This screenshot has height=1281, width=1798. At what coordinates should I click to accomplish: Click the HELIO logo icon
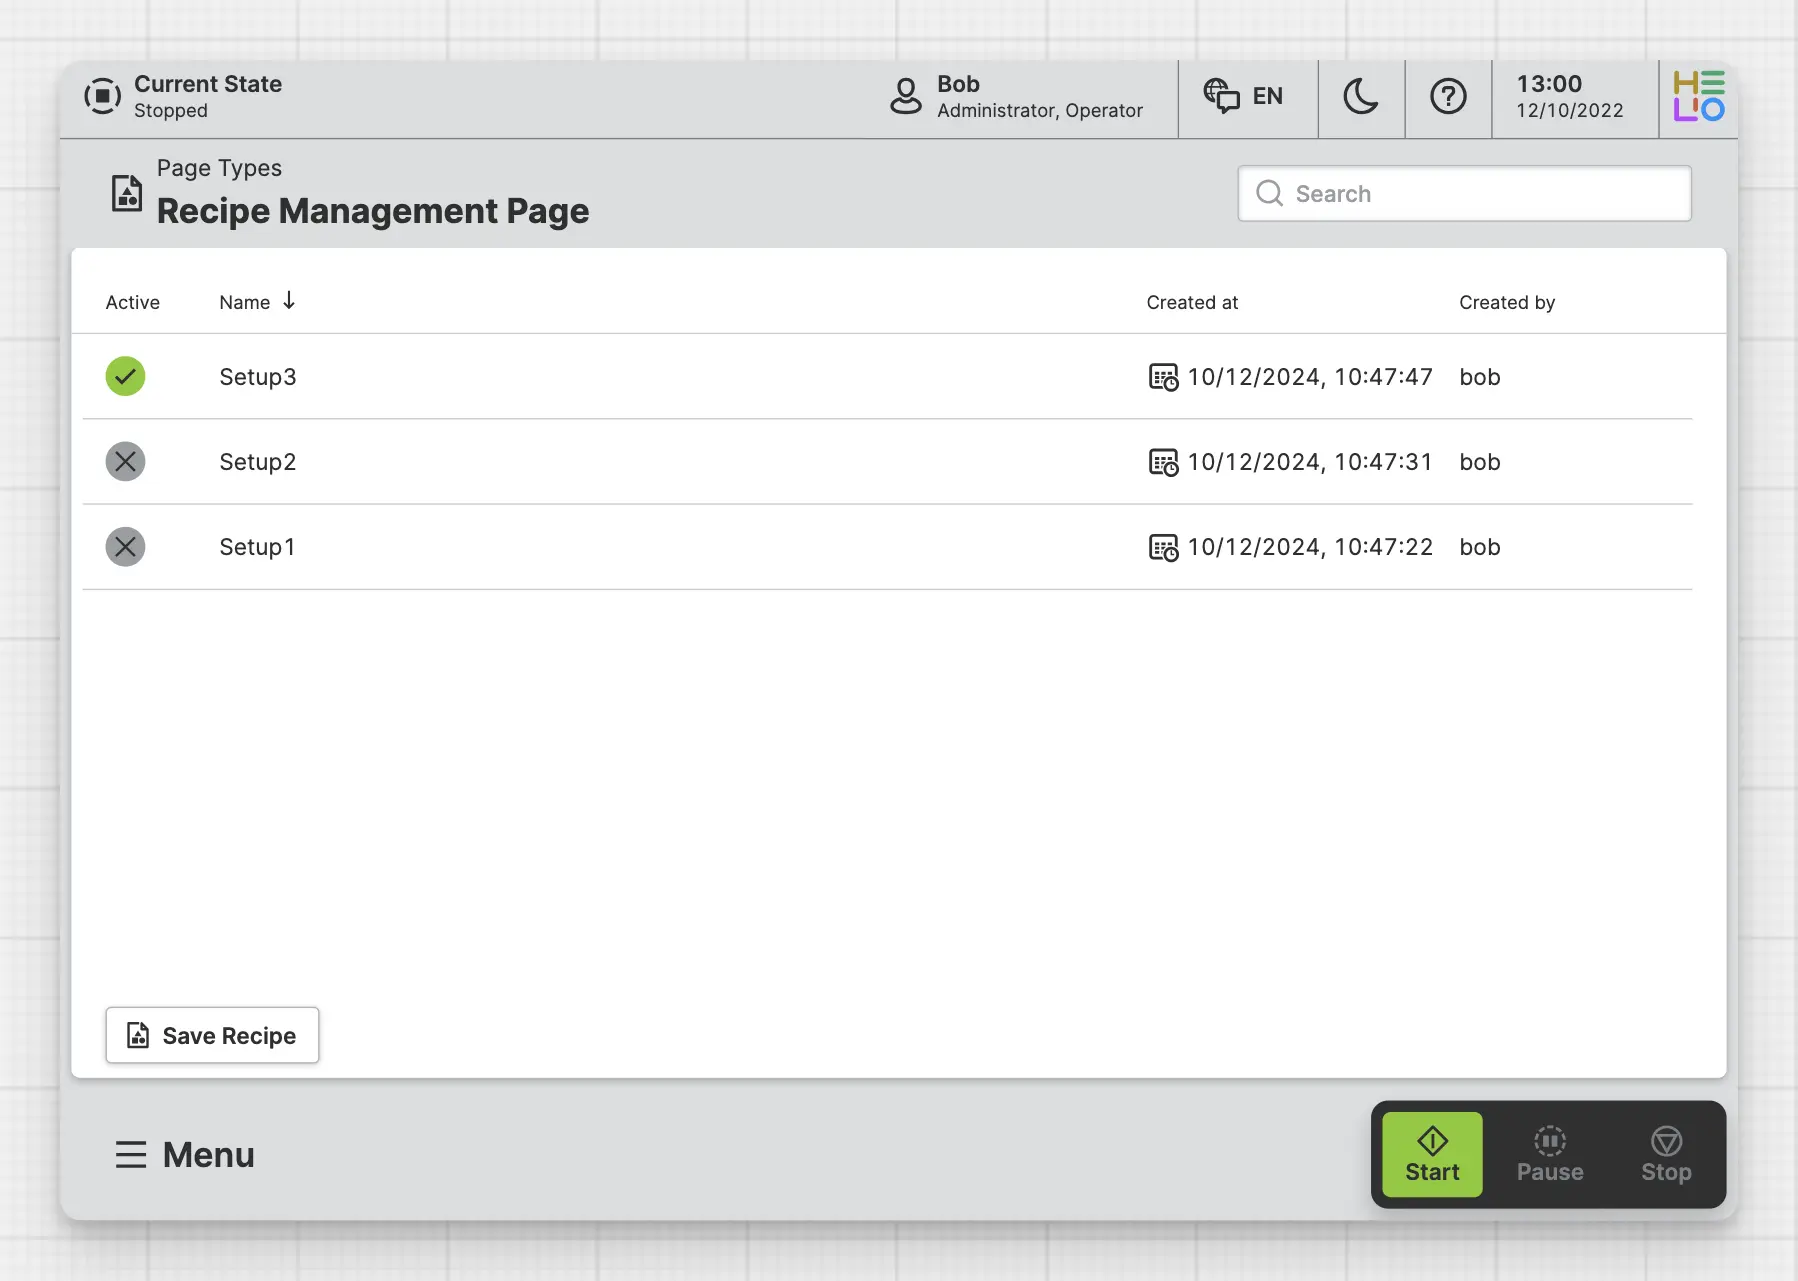pos(1698,97)
